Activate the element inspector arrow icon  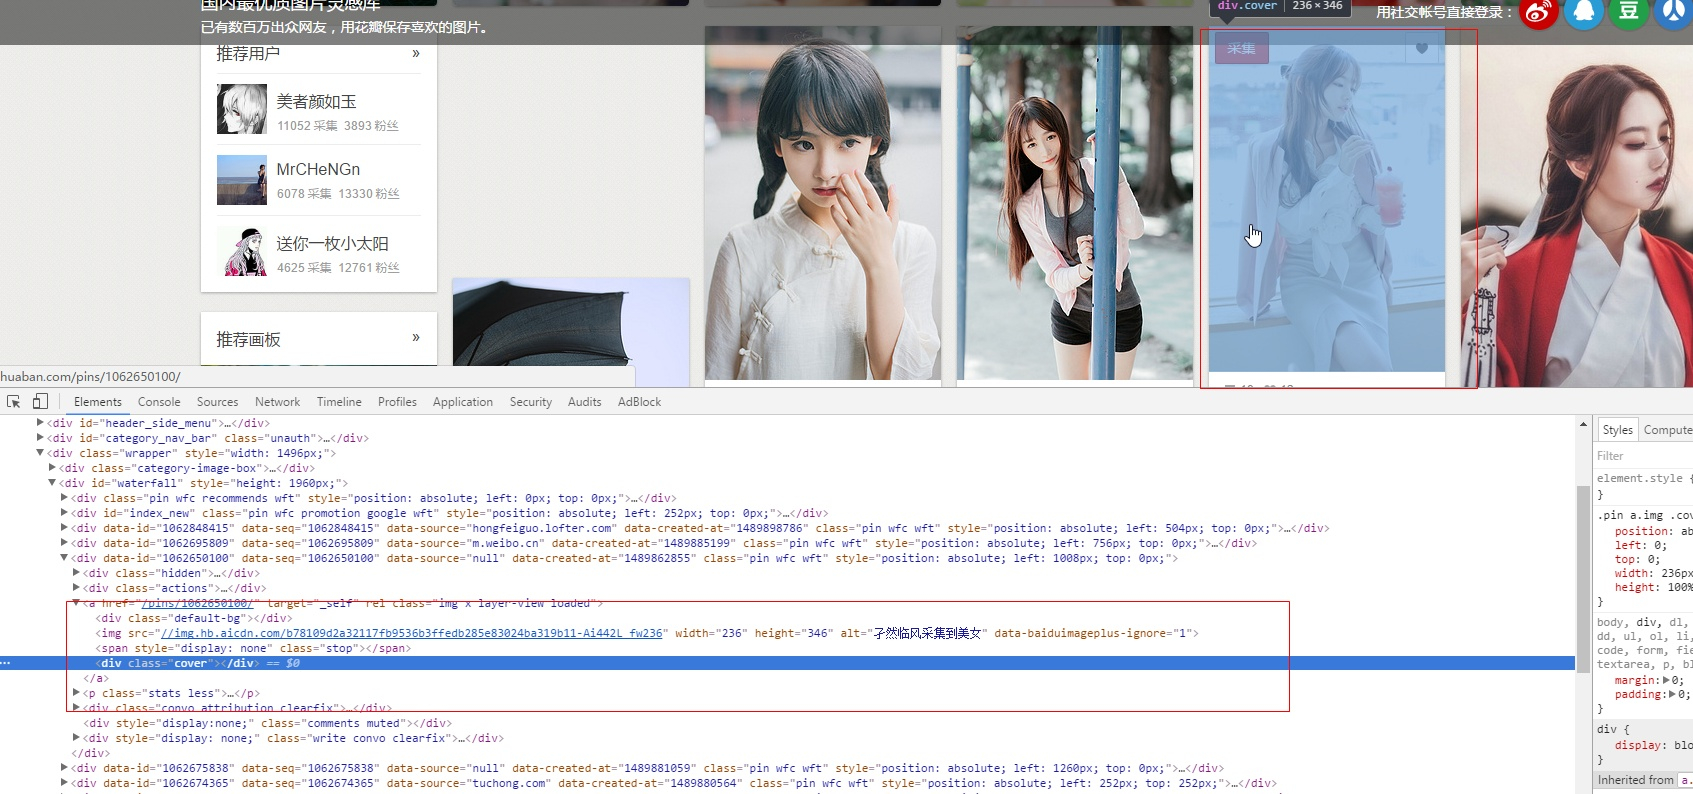tap(14, 402)
